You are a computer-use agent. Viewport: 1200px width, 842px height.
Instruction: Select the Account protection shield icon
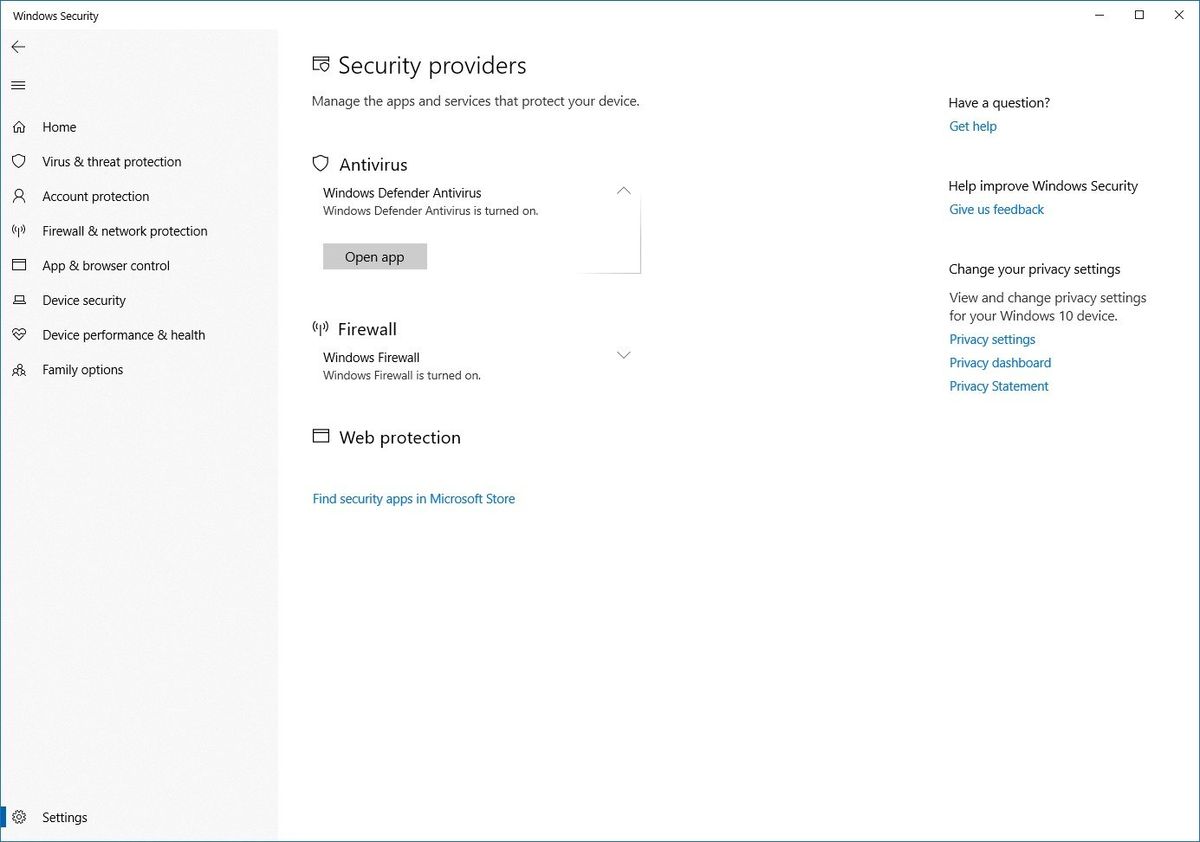point(19,196)
